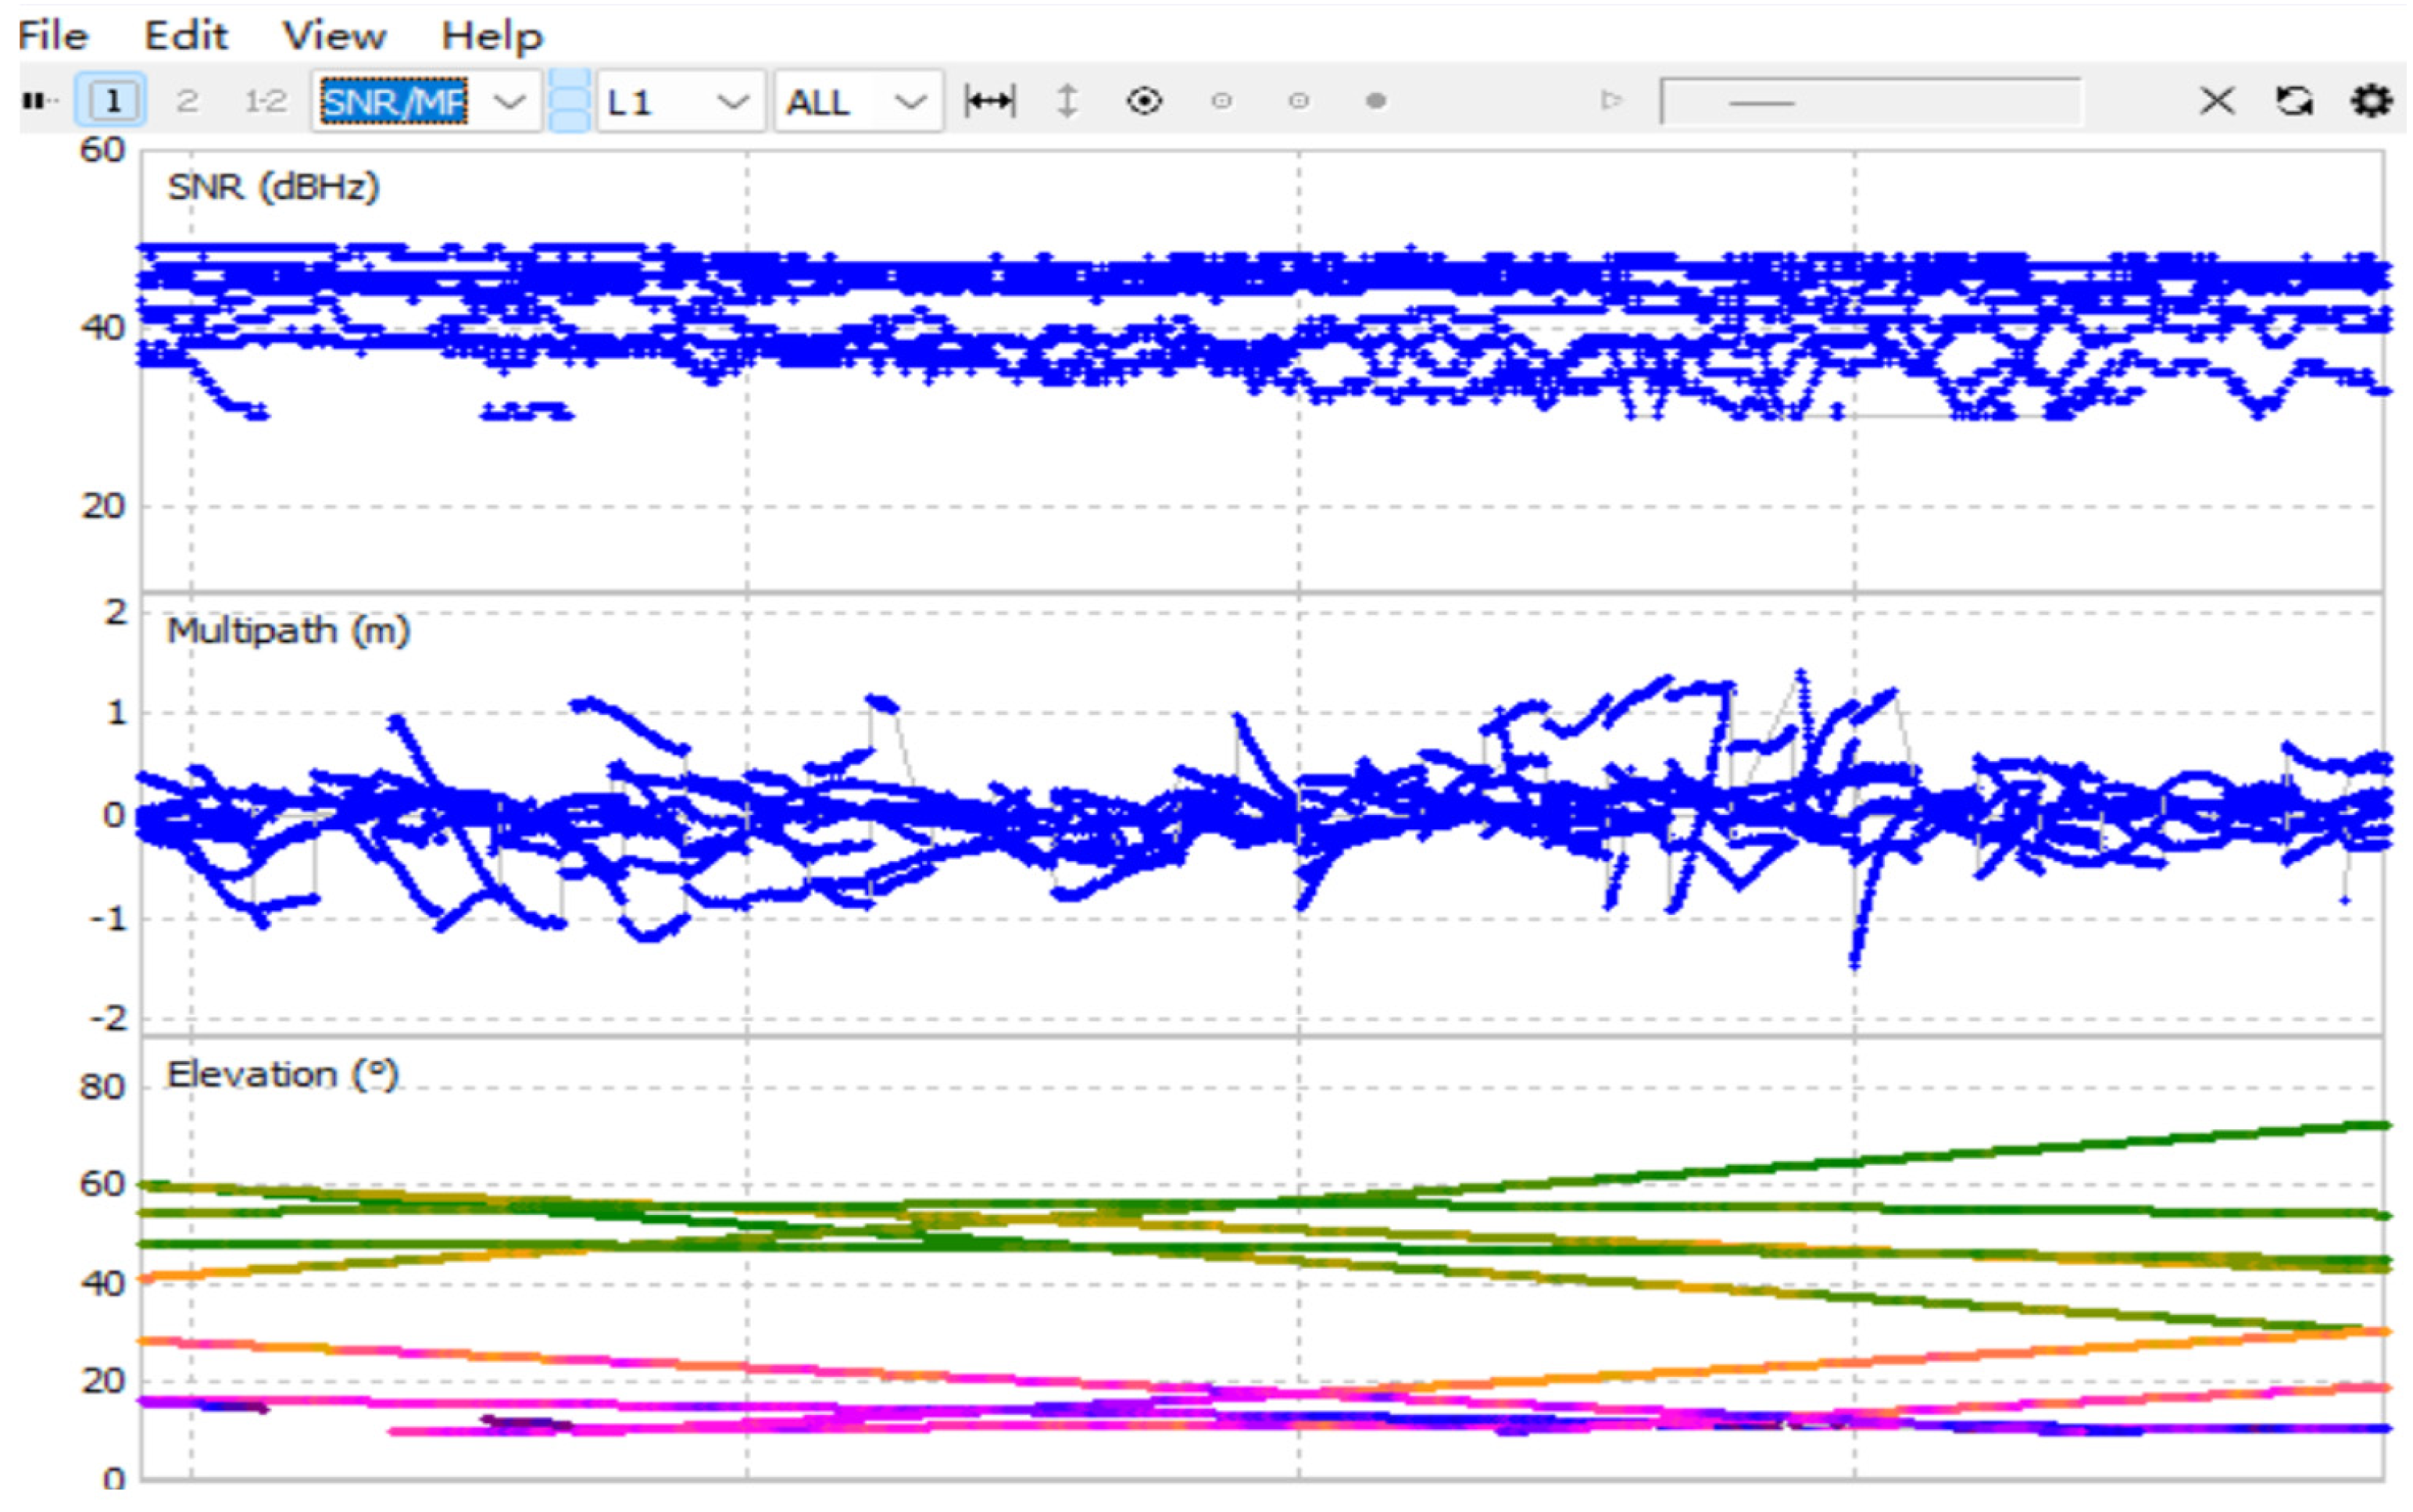The image size is (2413, 1512).
Task: Open the File menu
Action: coord(53,36)
